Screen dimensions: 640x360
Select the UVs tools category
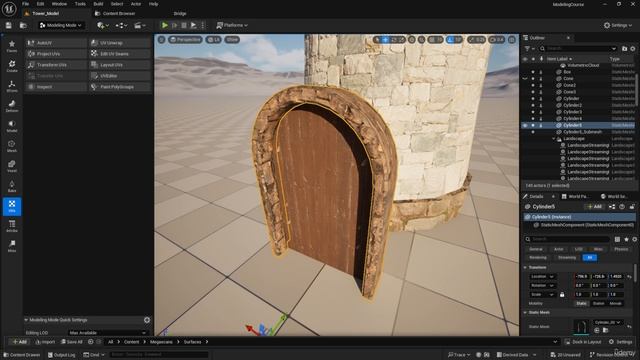(12, 206)
